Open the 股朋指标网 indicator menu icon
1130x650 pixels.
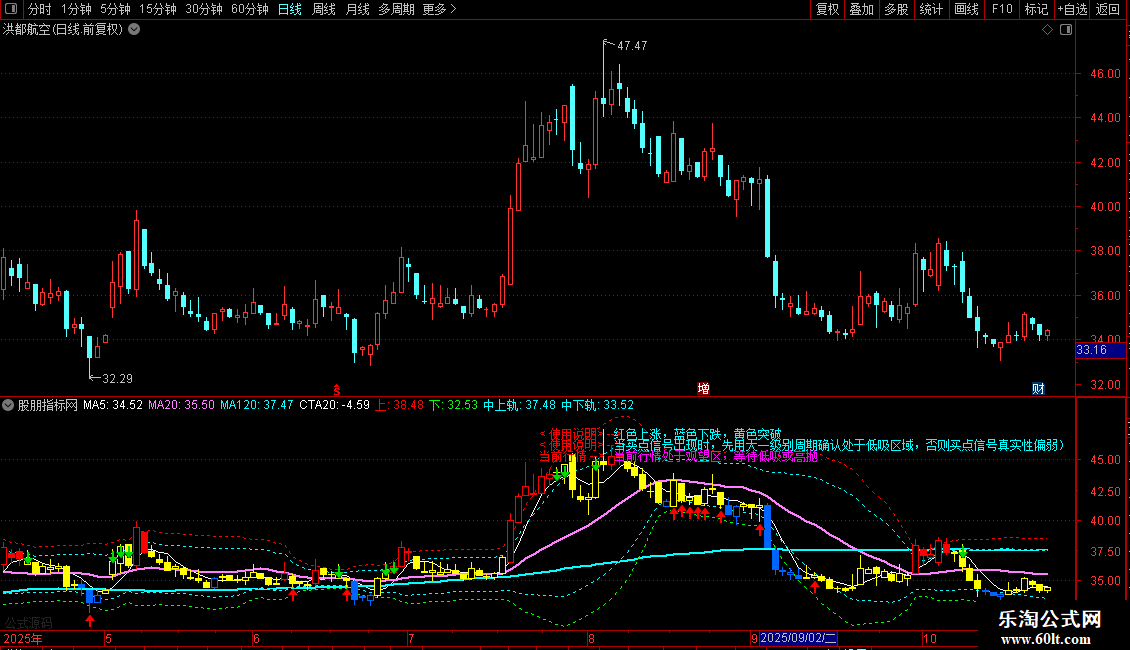tap(8, 405)
